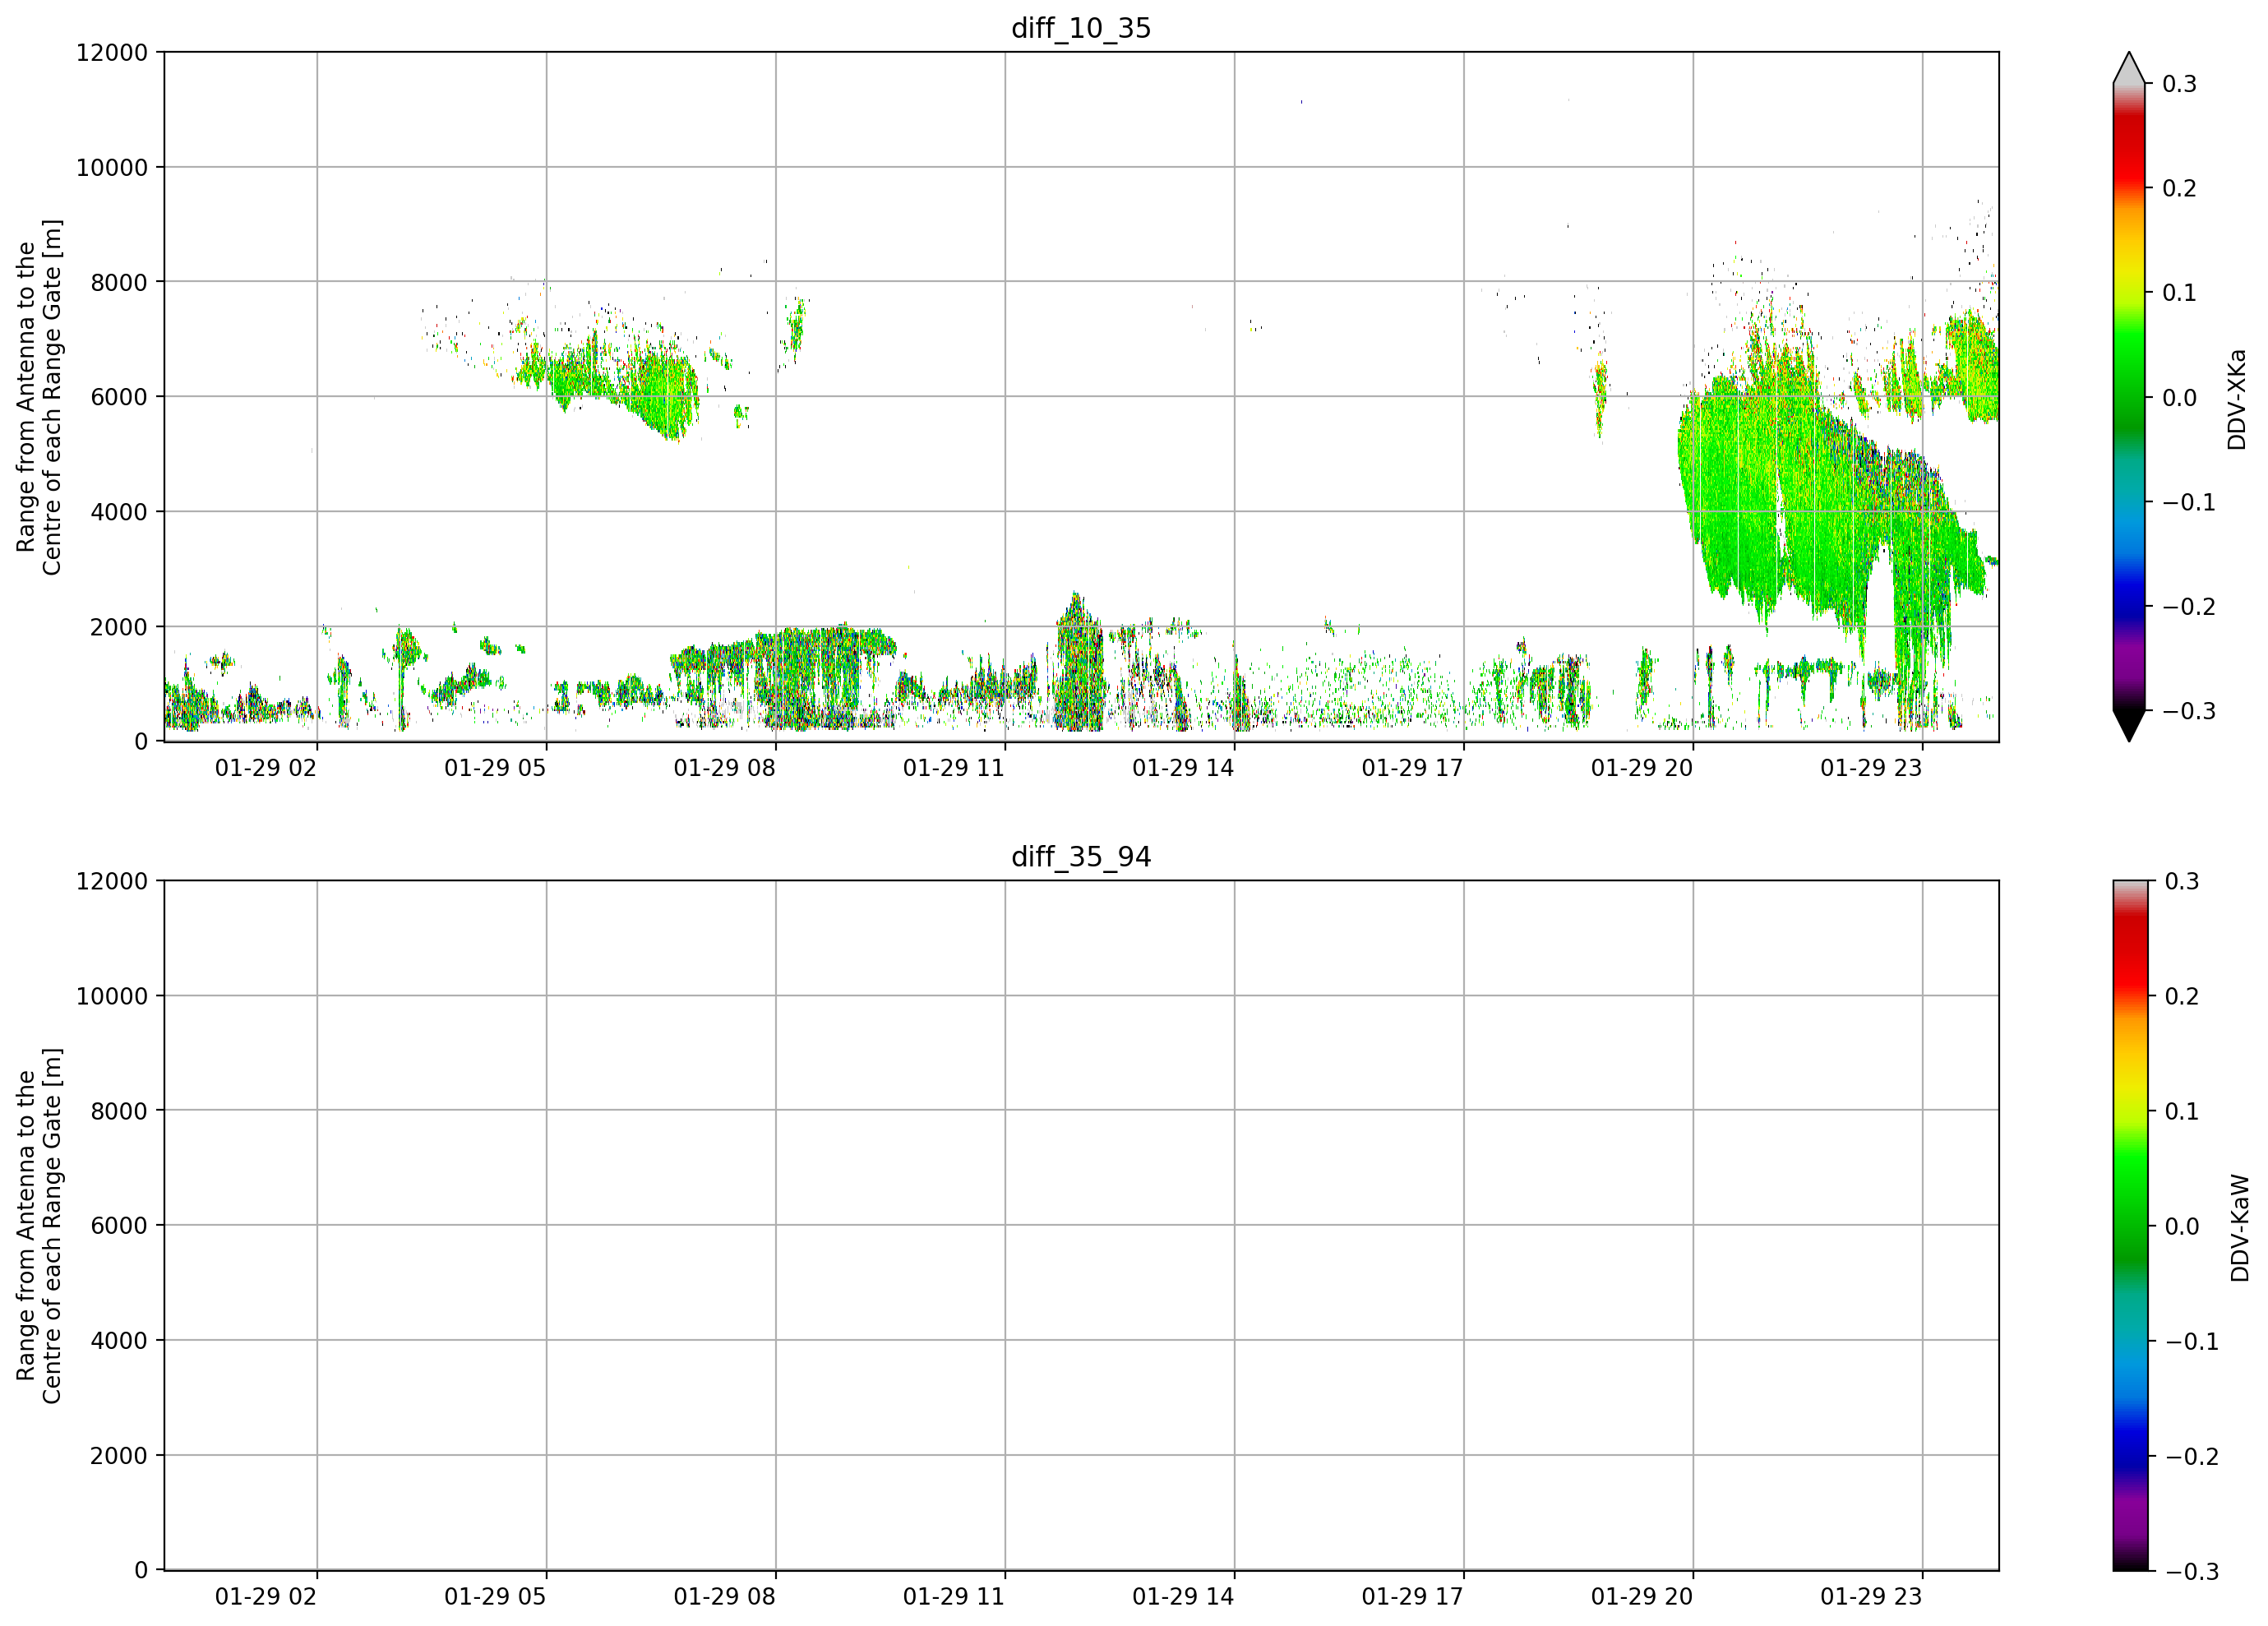2268x1626 pixels.
Task: Click "01-29 08" tick under the diff_10_35 plot
Action: point(724,768)
